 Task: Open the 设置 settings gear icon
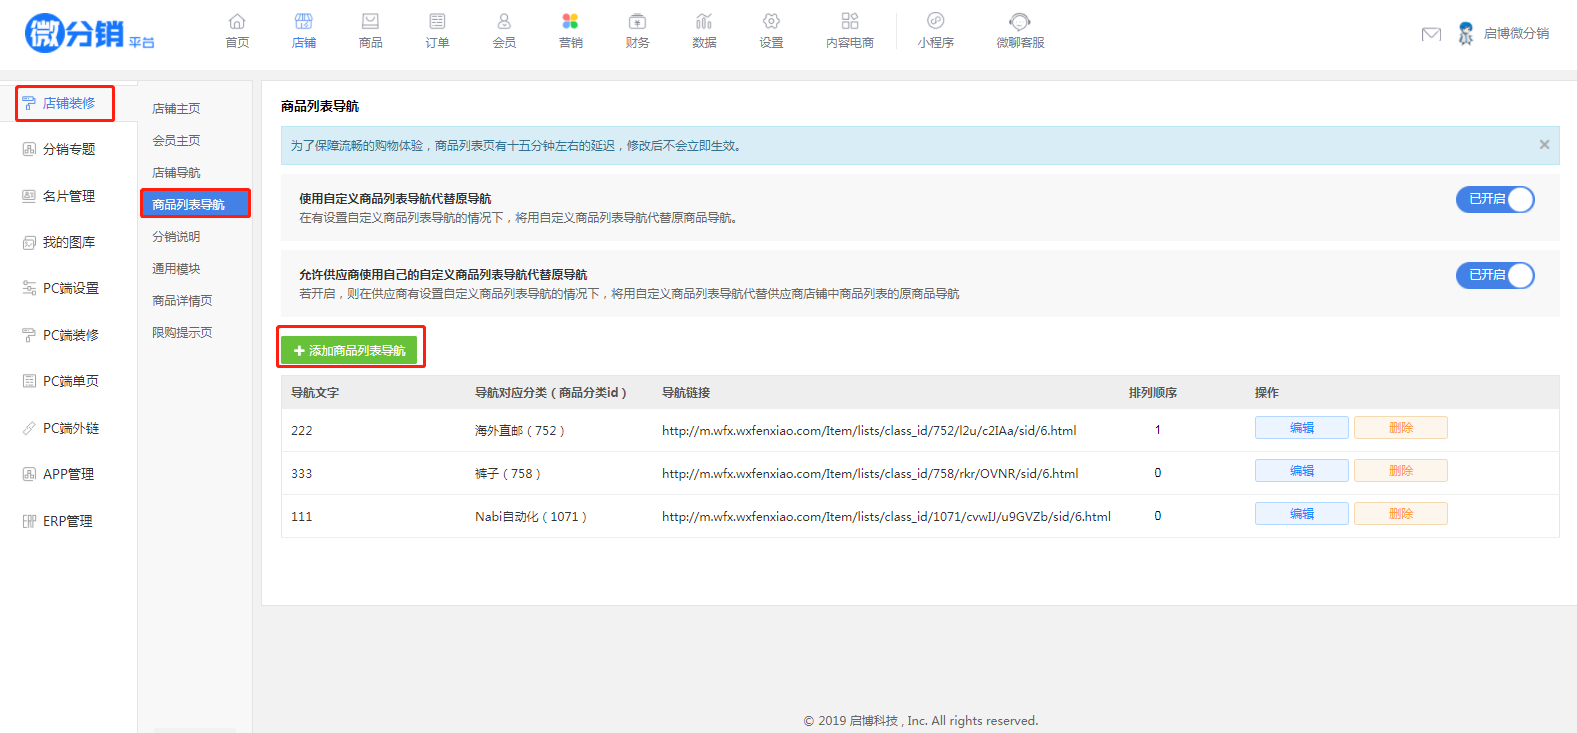point(771,22)
